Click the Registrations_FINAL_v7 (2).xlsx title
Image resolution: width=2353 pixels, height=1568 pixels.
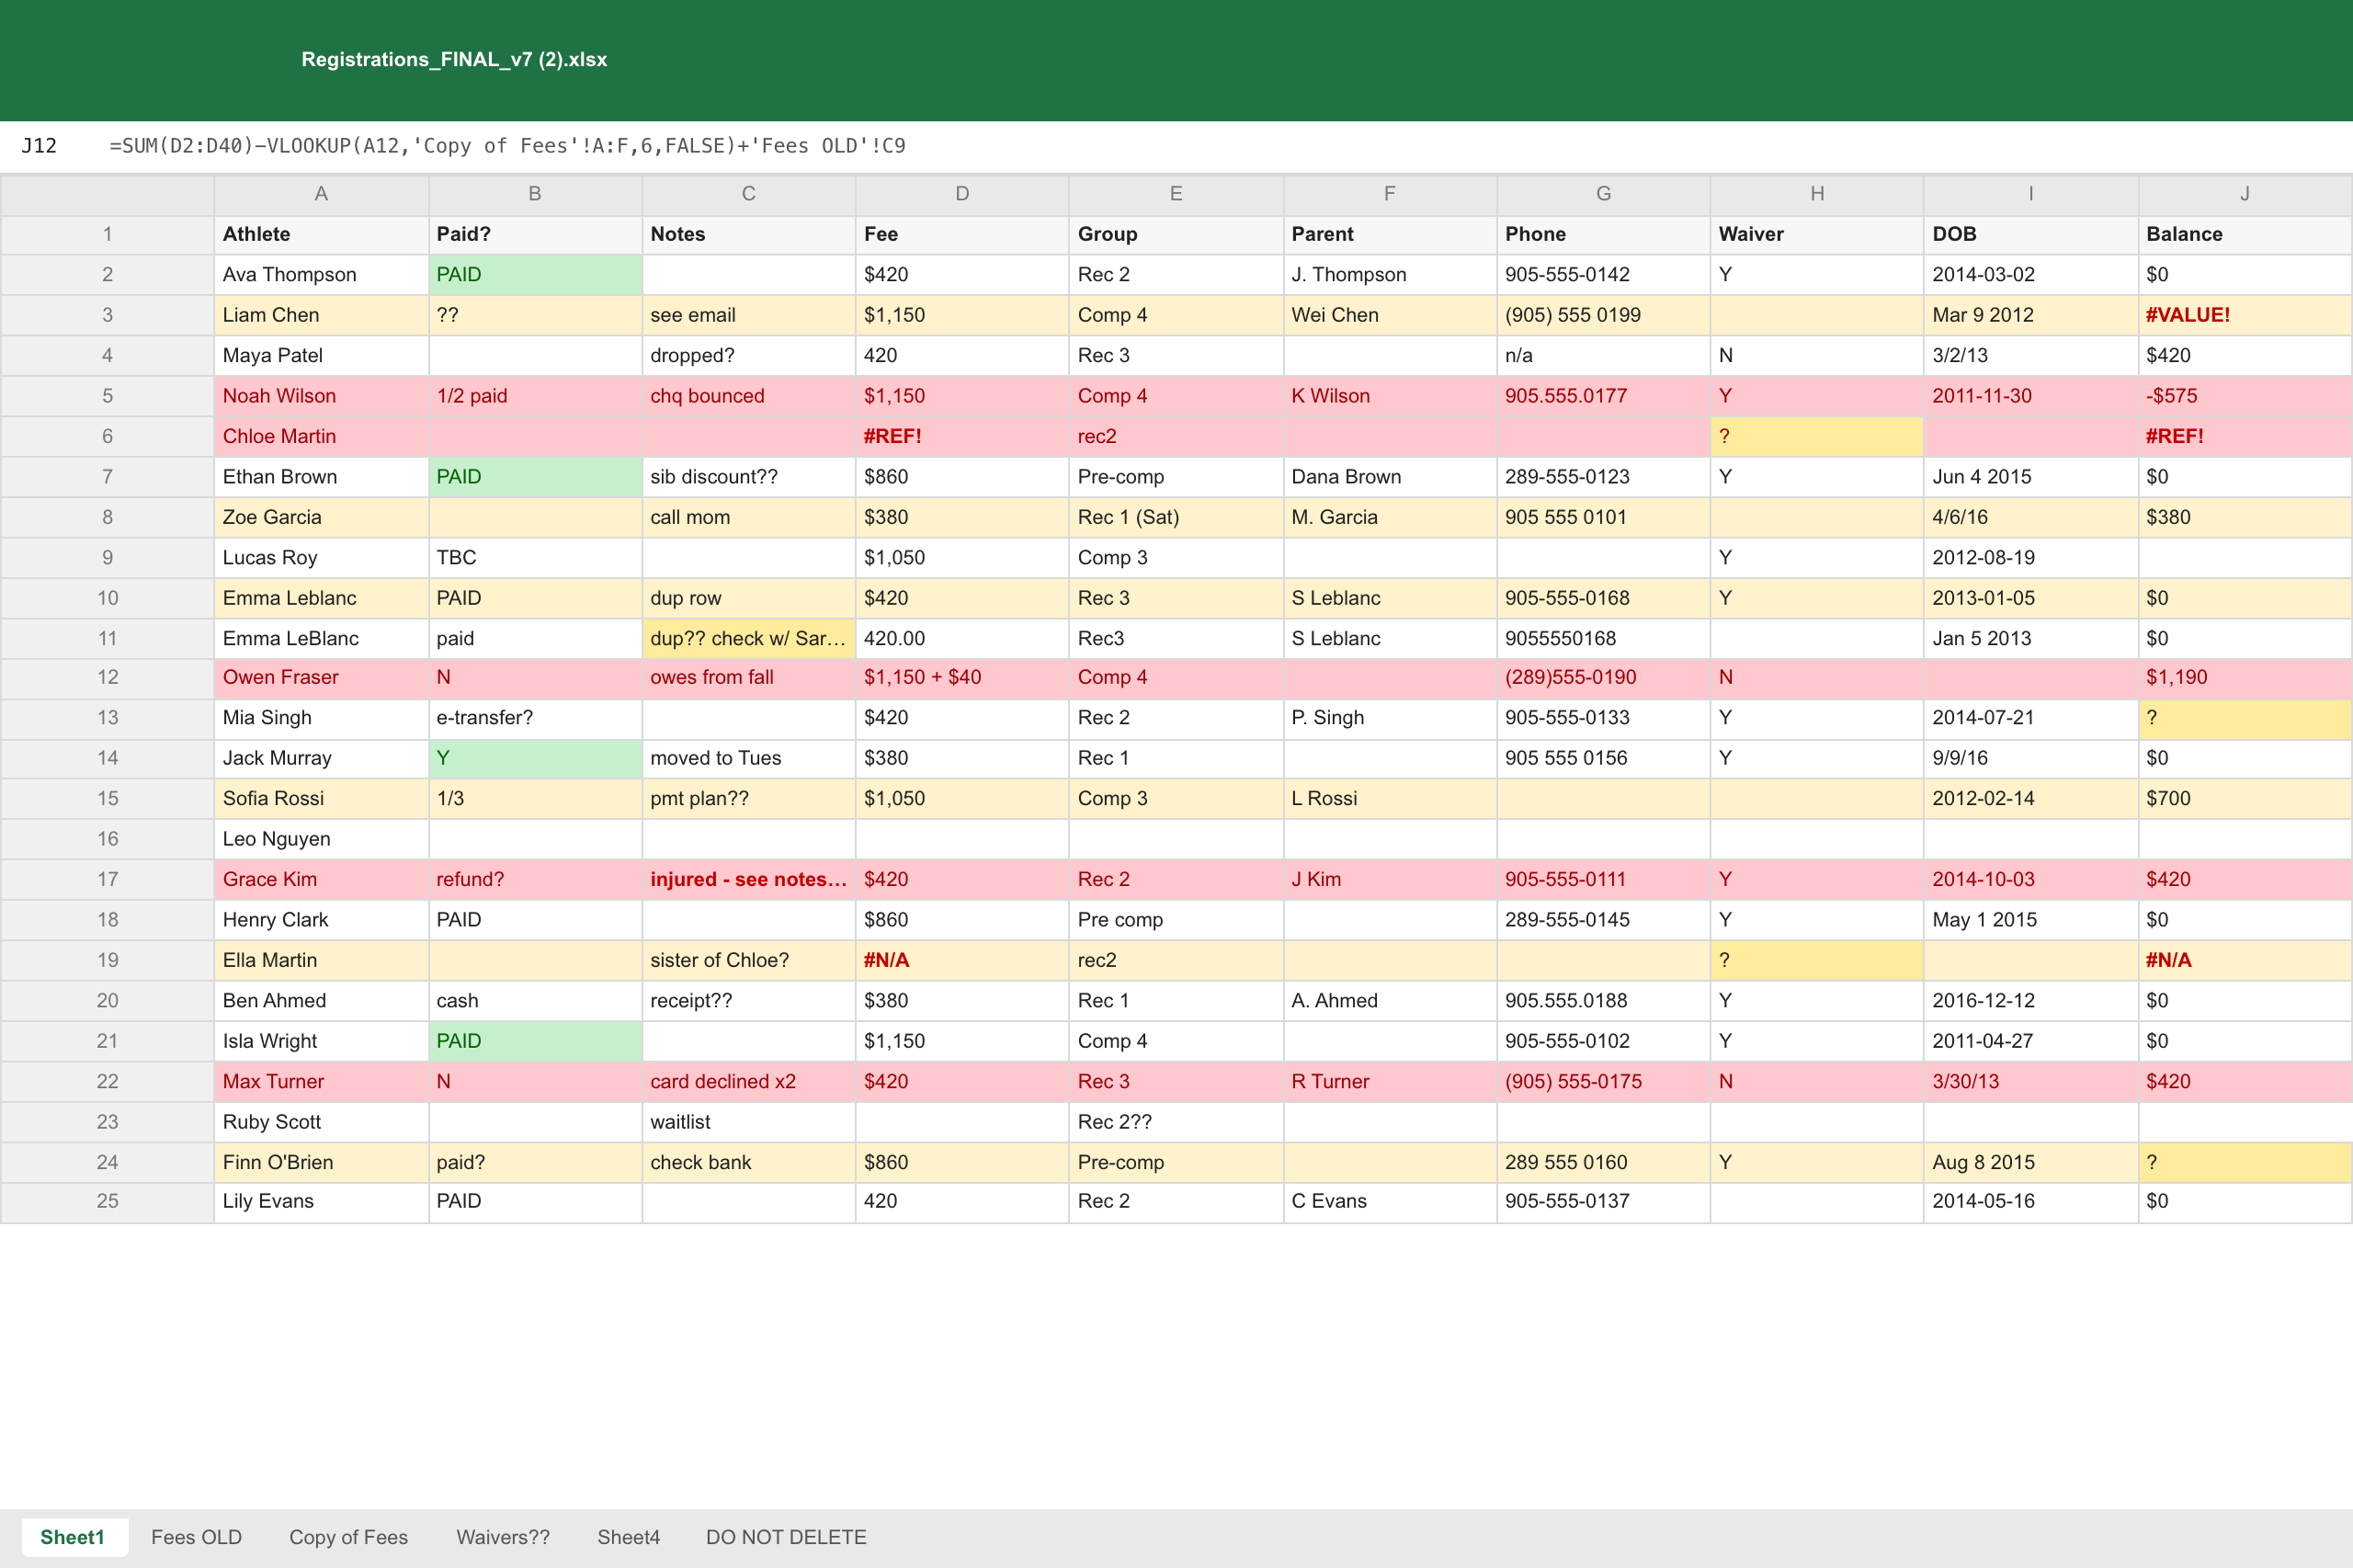[x=454, y=60]
